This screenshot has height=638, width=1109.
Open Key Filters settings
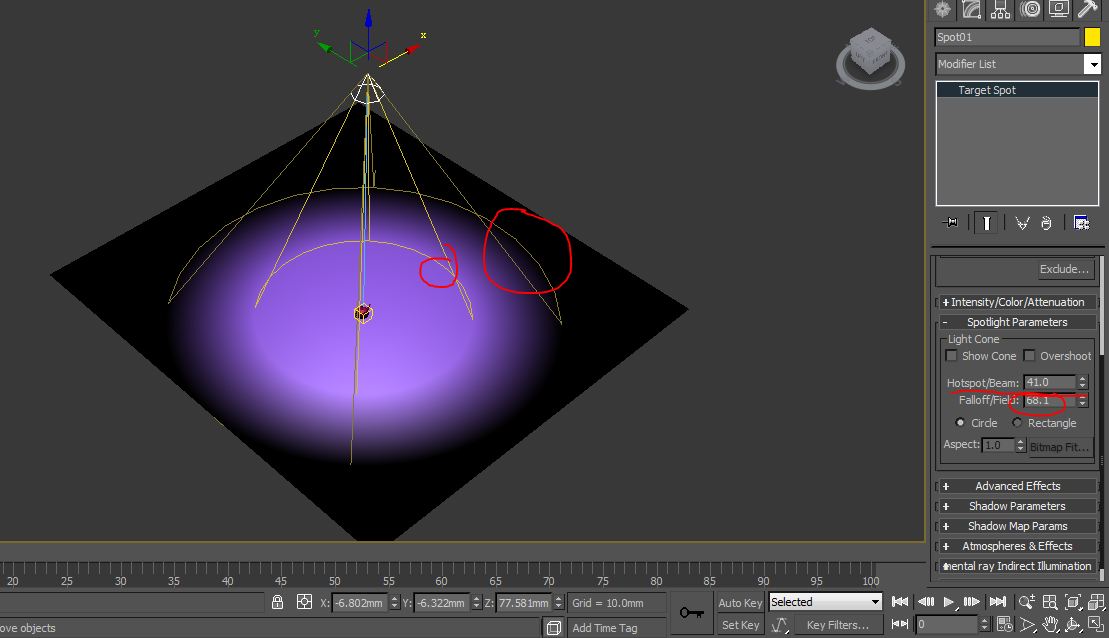pyautogui.click(x=838, y=624)
